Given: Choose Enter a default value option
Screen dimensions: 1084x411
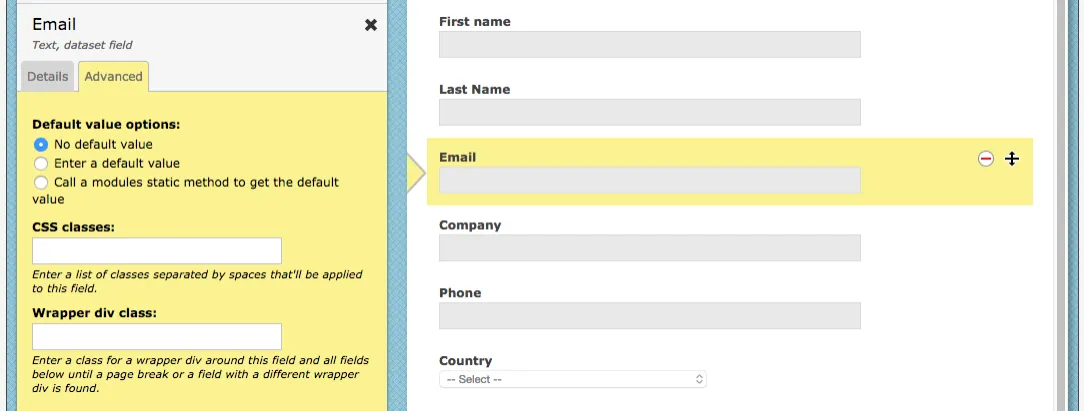Looking at the screenshot, I should 41,164.
